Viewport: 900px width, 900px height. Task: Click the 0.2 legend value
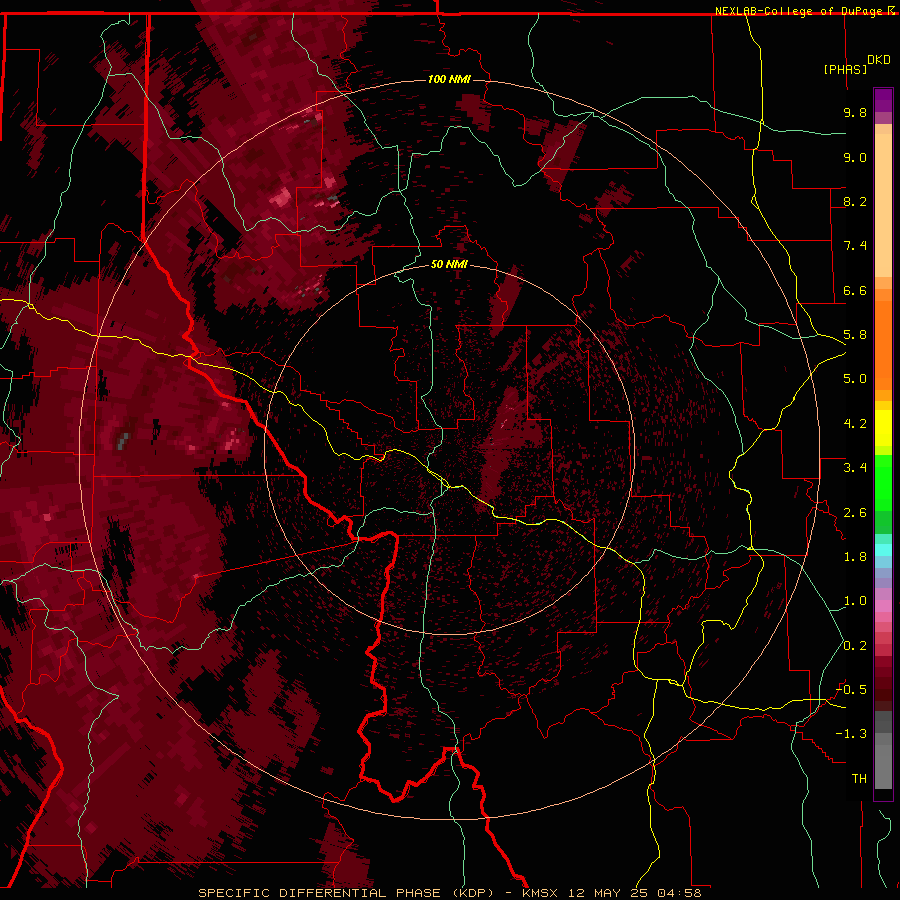coord(855,646)
